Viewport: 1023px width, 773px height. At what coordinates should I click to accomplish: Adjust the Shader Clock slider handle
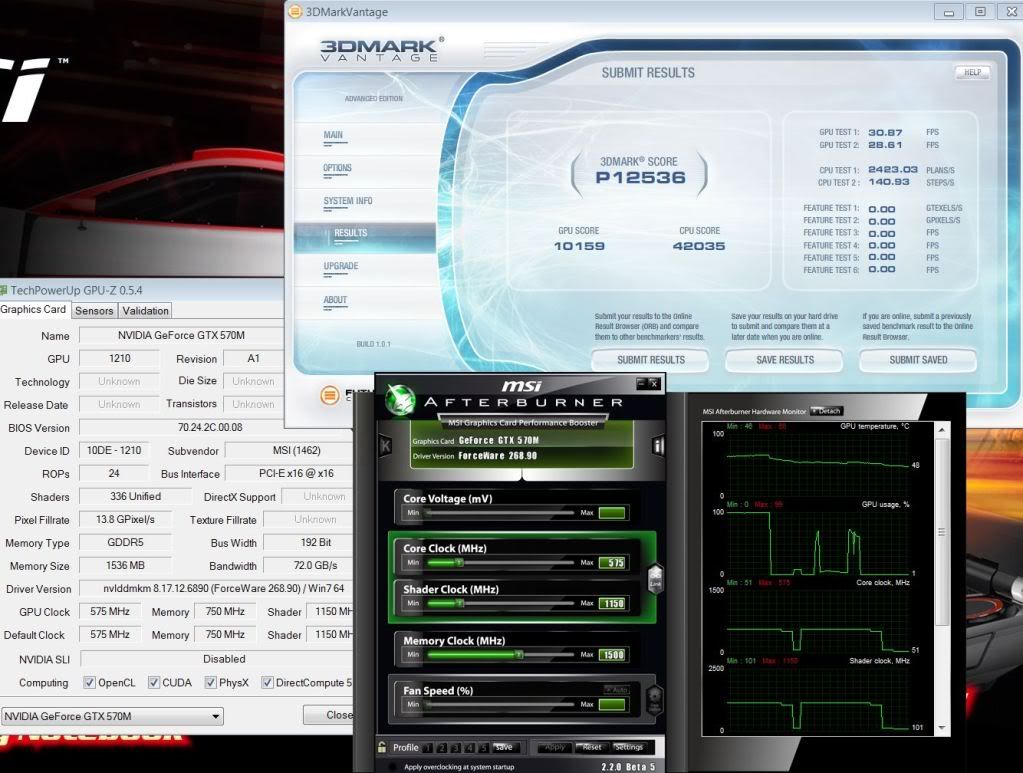point(459,603)
